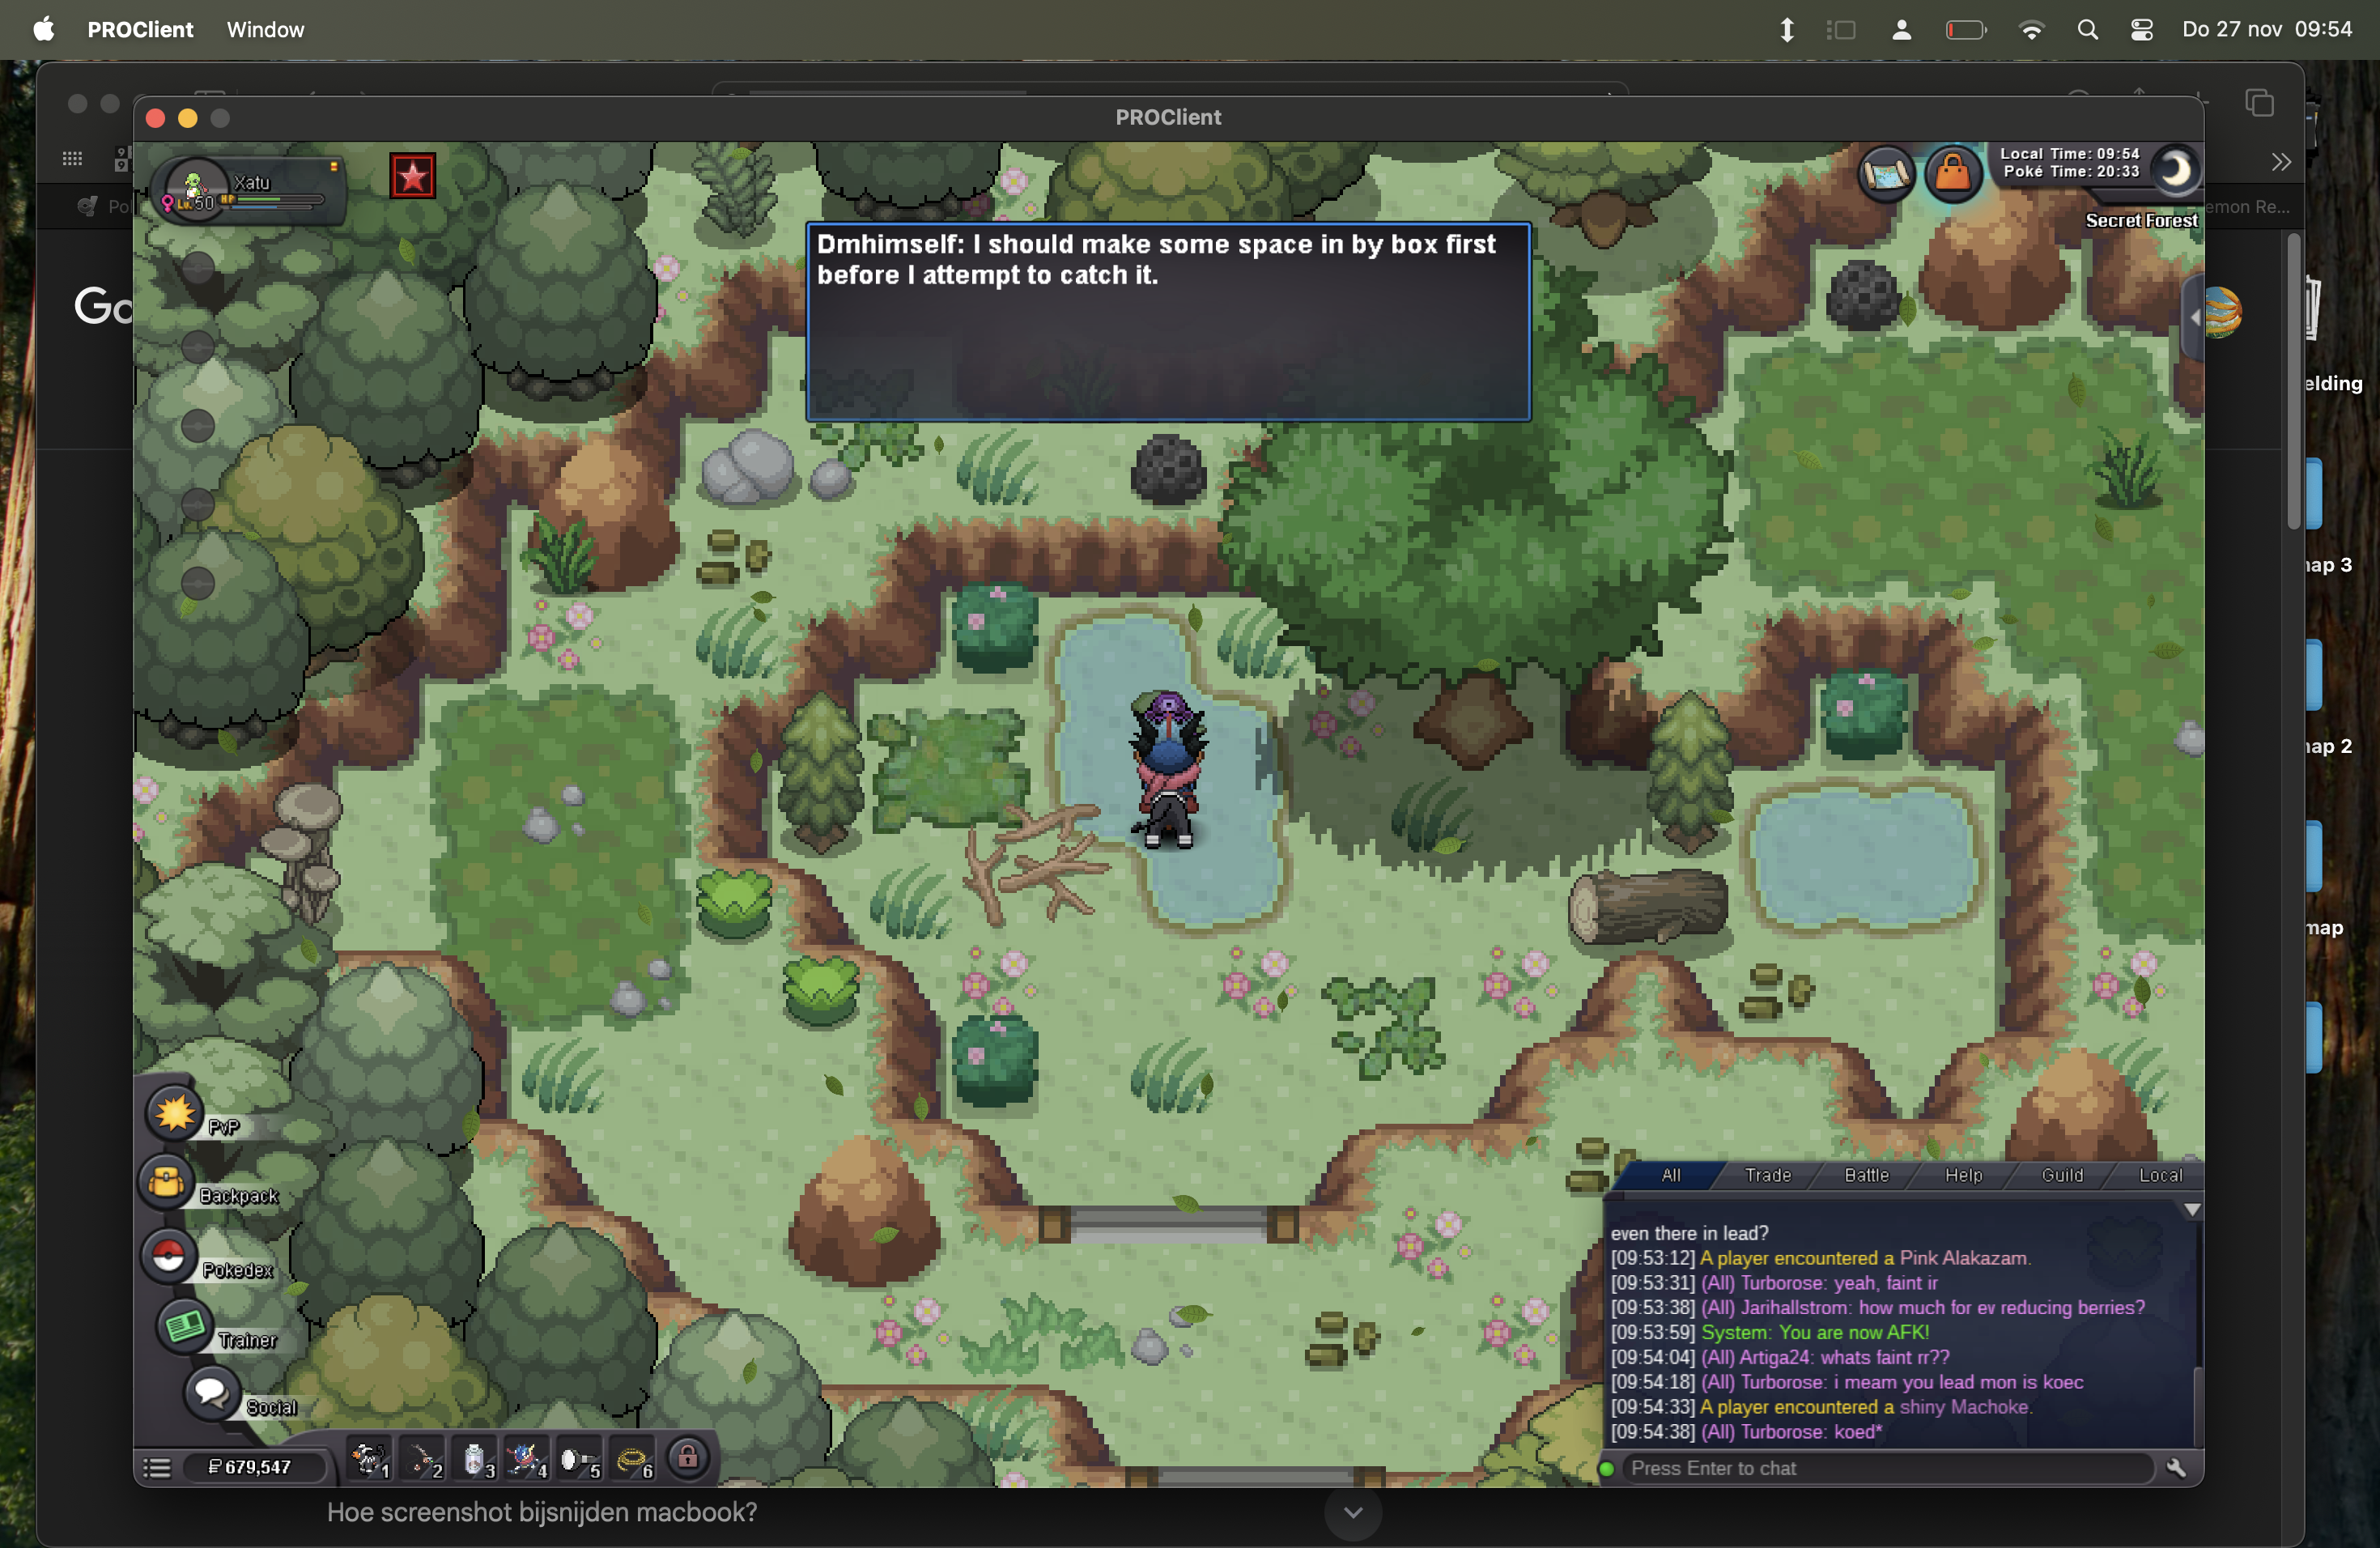Open the Pokedex
The image size is (2380, 1548).
(168, 1256)
